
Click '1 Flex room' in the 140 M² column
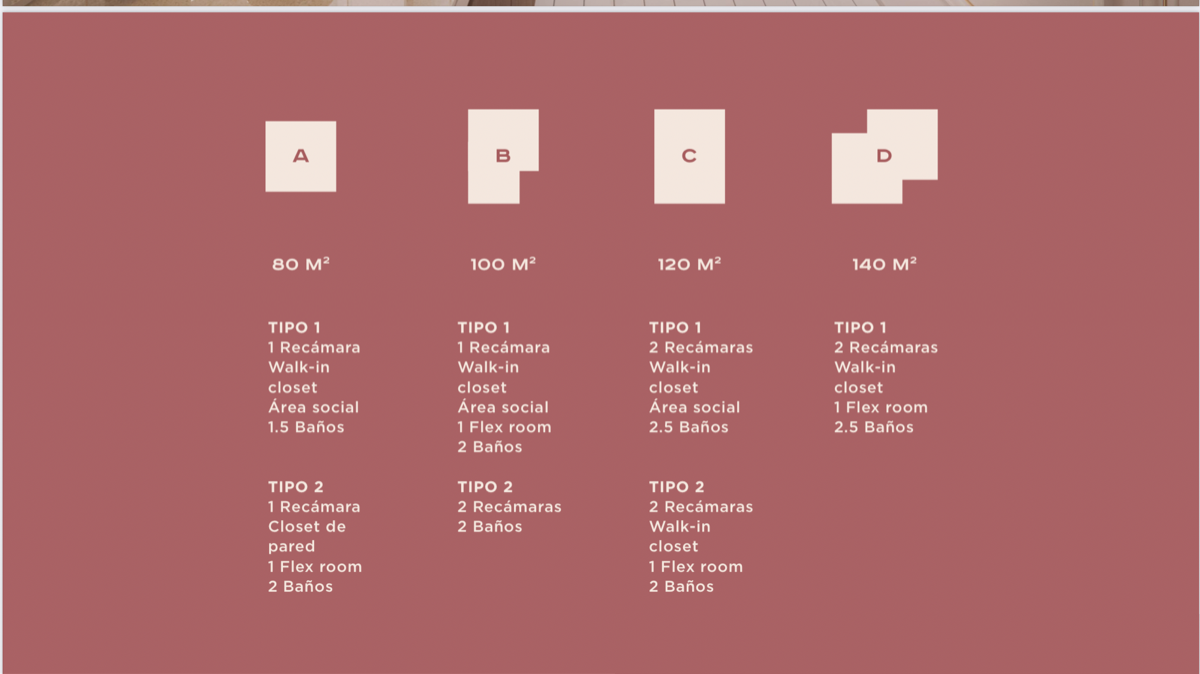[881, 407]
